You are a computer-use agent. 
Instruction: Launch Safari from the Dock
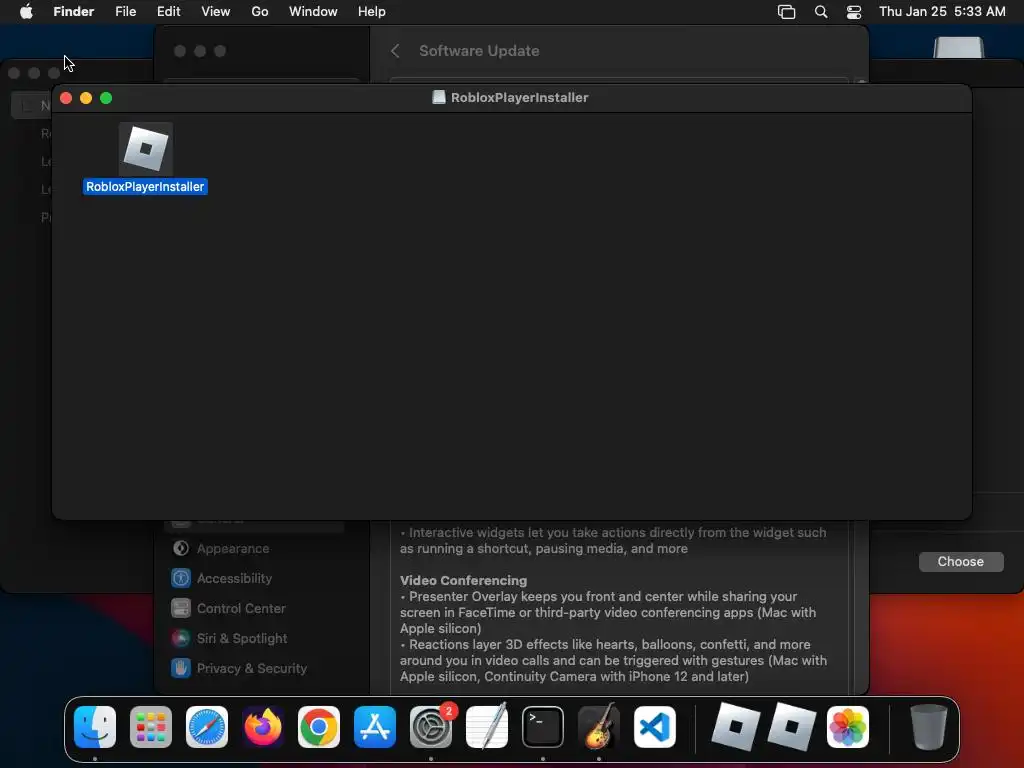[x=207, y=727]
